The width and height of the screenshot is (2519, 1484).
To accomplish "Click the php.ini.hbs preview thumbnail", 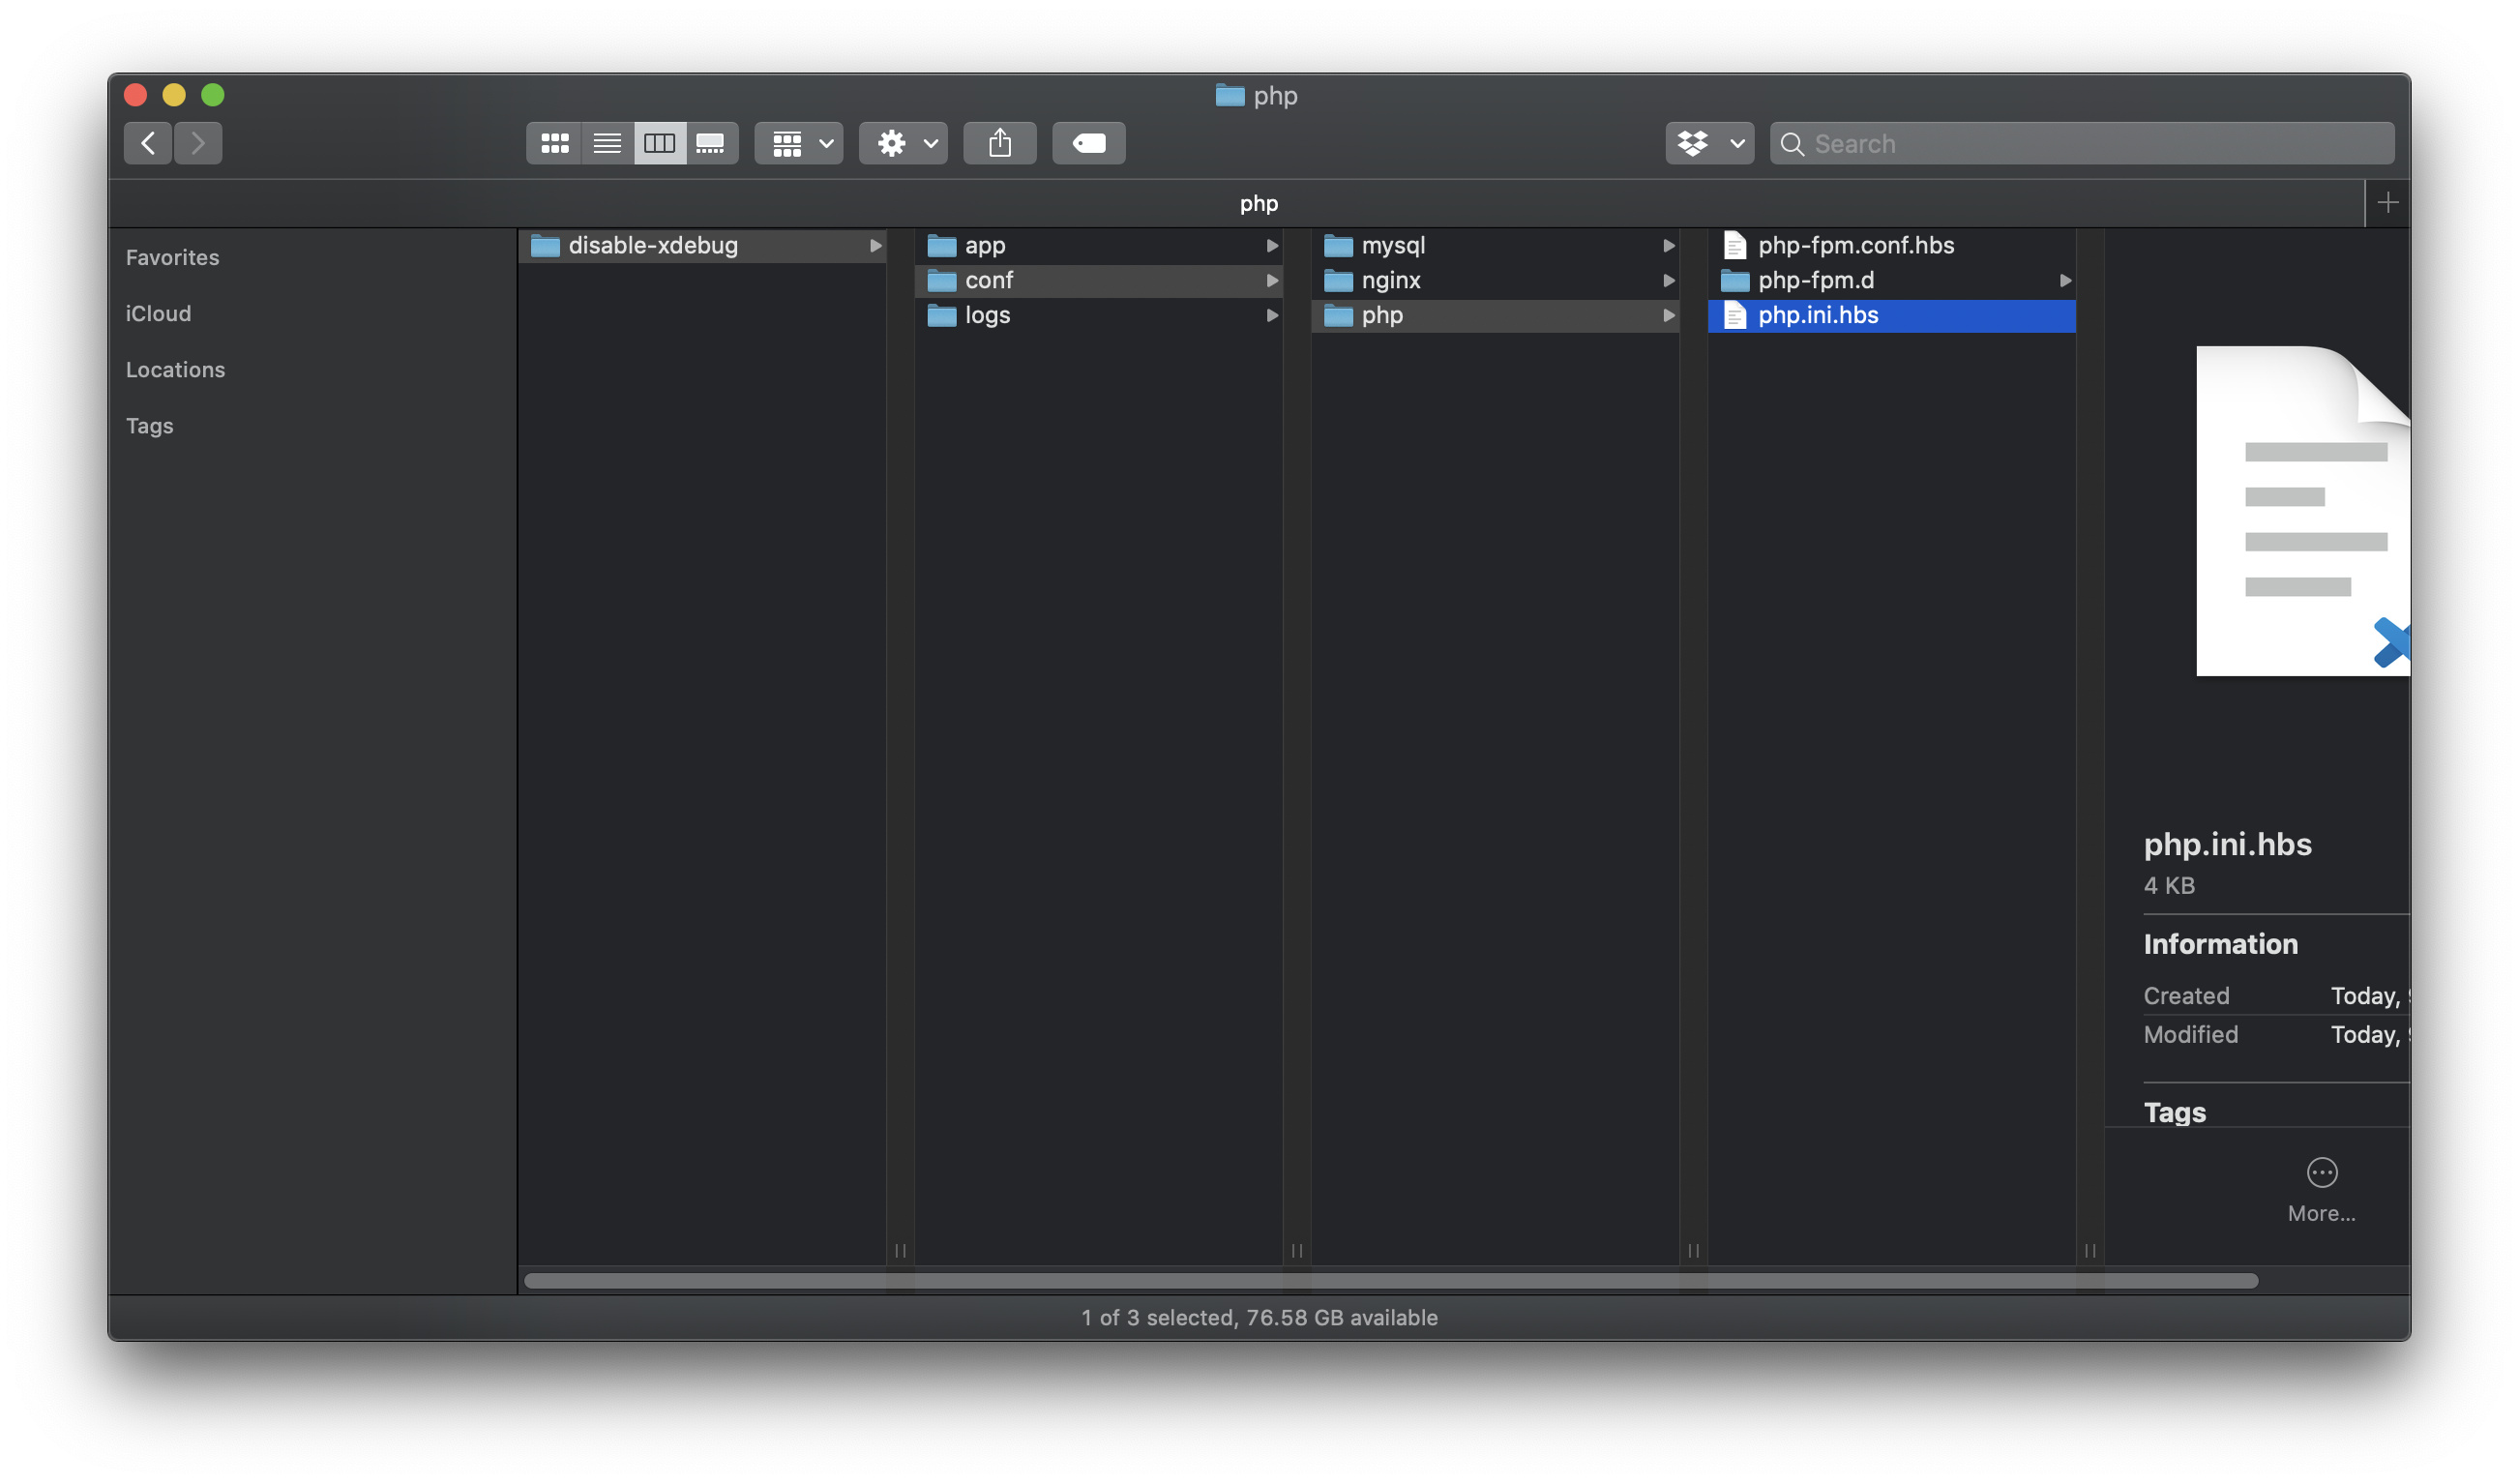I will [2303, 511].
